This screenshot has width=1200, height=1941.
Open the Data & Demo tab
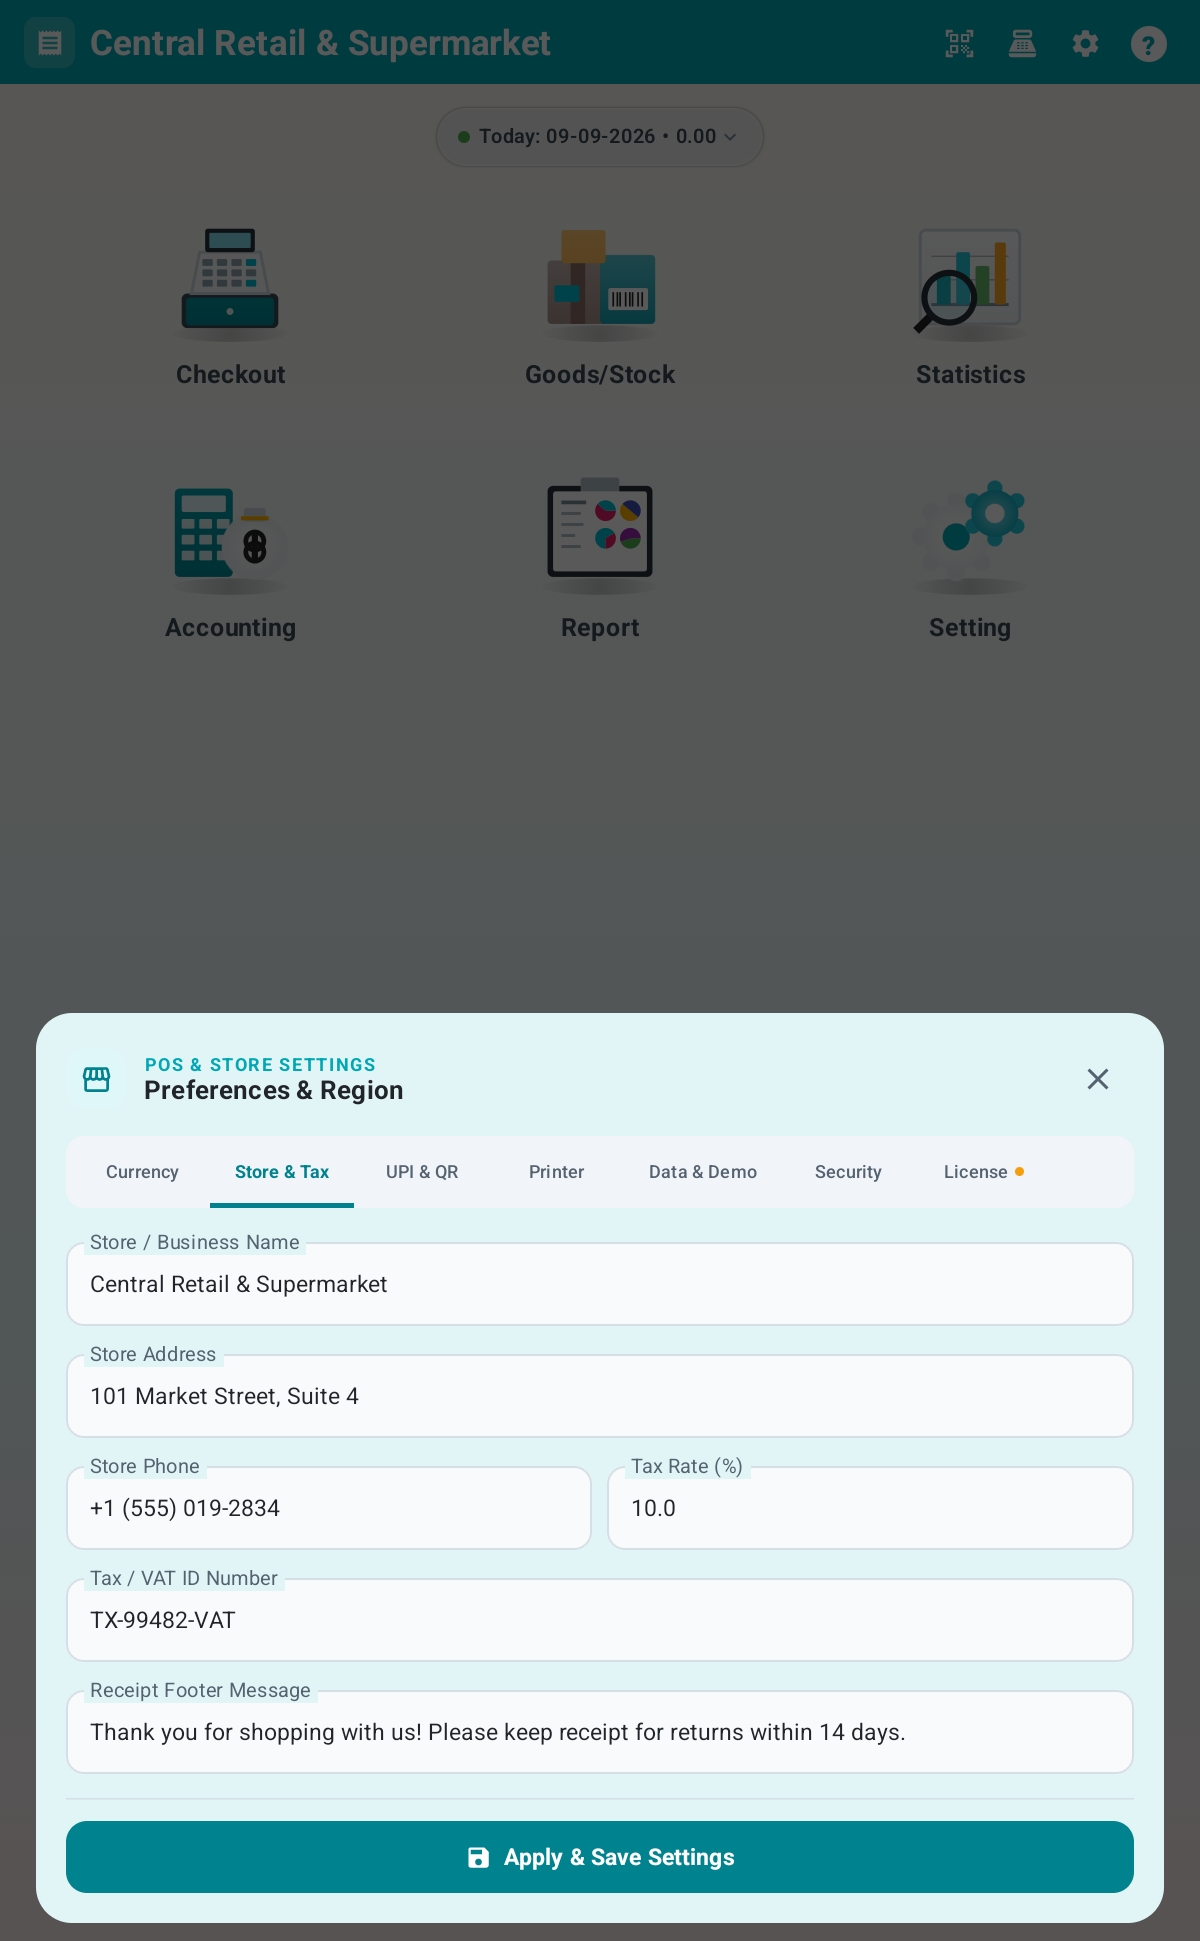click(703, 1172)
